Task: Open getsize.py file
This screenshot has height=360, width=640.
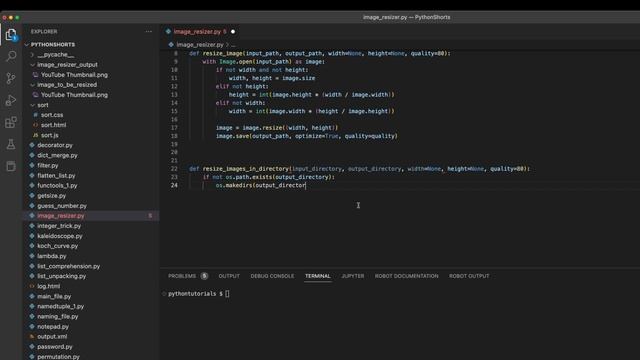Action: [x=51, y=196]
